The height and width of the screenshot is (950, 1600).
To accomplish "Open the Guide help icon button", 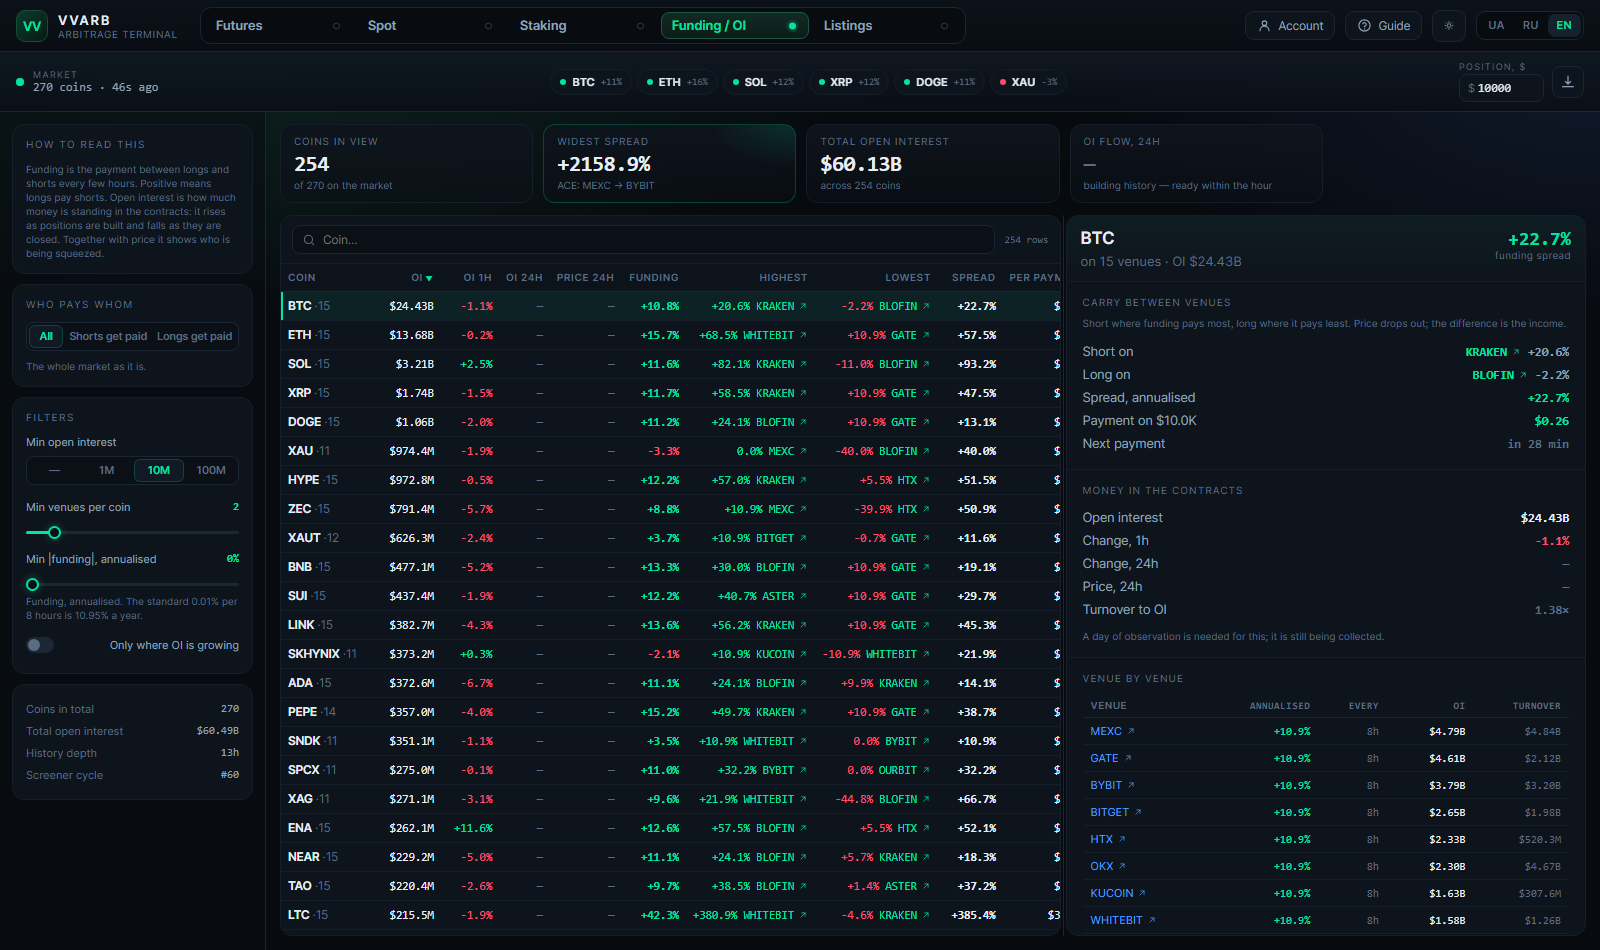I will click(x=1384, y=26).
